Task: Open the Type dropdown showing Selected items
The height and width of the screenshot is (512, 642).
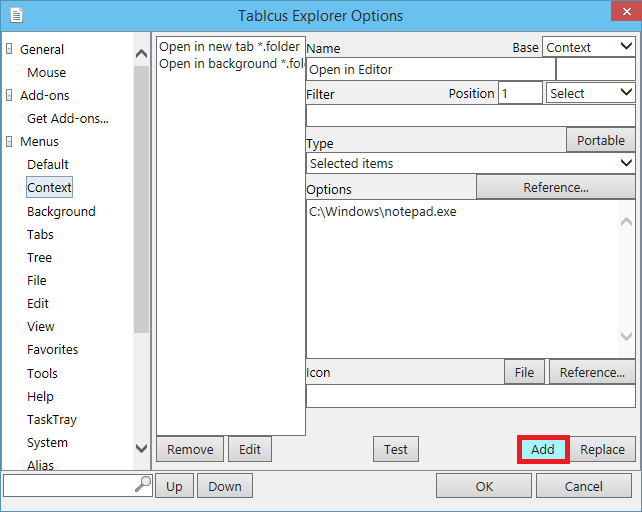Action: click(x=470, y=163)
